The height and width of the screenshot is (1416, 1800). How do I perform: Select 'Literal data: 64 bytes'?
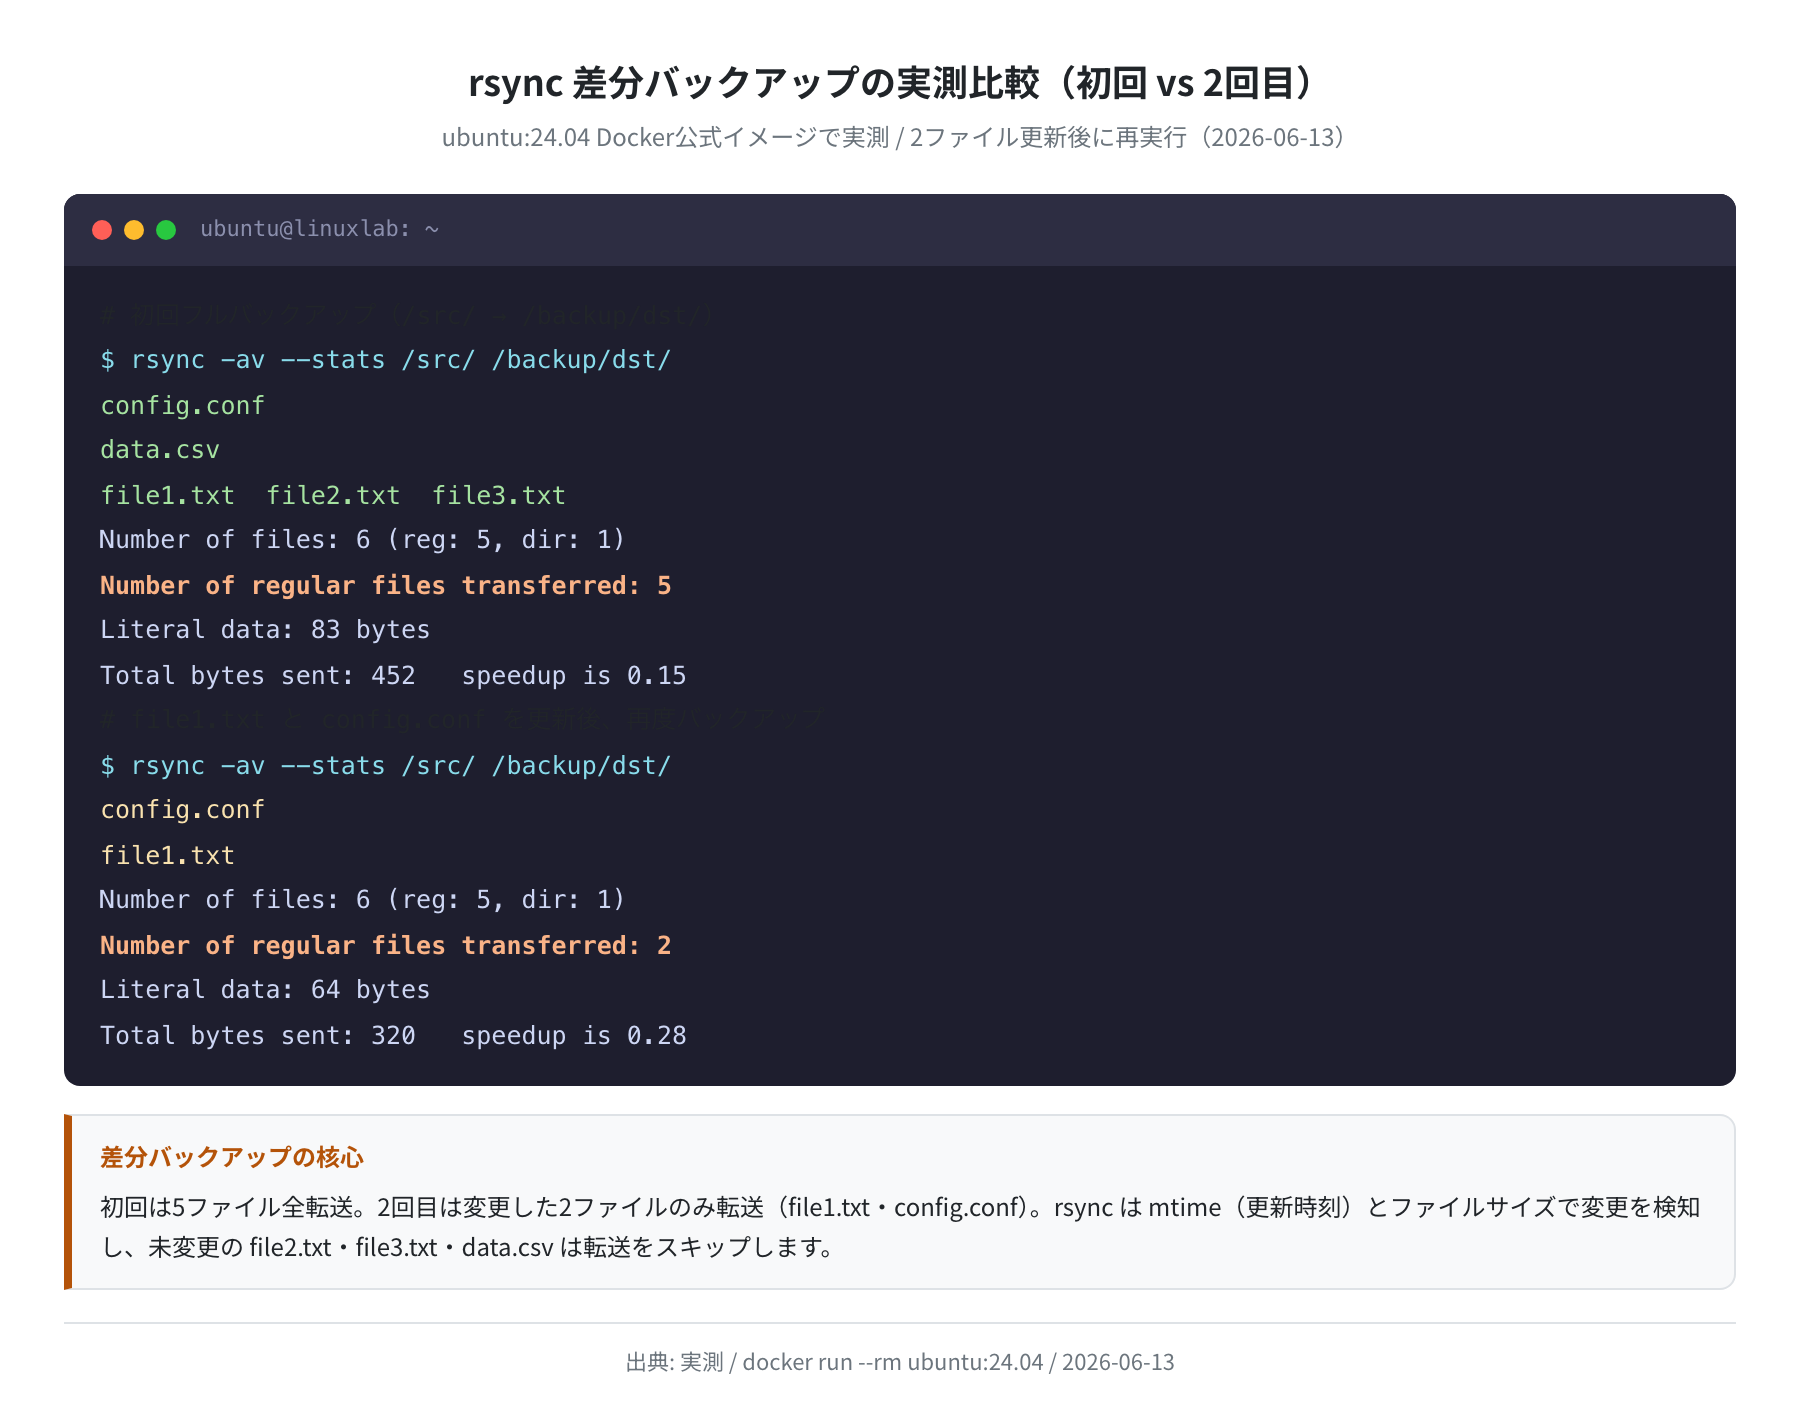[x=265, y=990]
